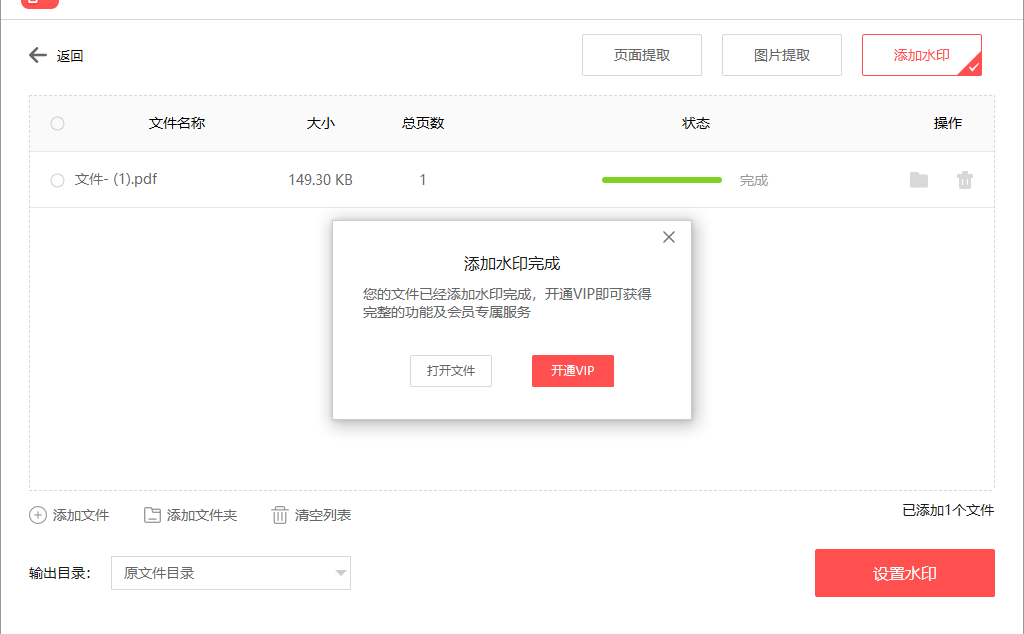Toggle the select-all radio in table header
Image resolution: width=1024 pixels, height=634 pixels.
tap(57, 123)
